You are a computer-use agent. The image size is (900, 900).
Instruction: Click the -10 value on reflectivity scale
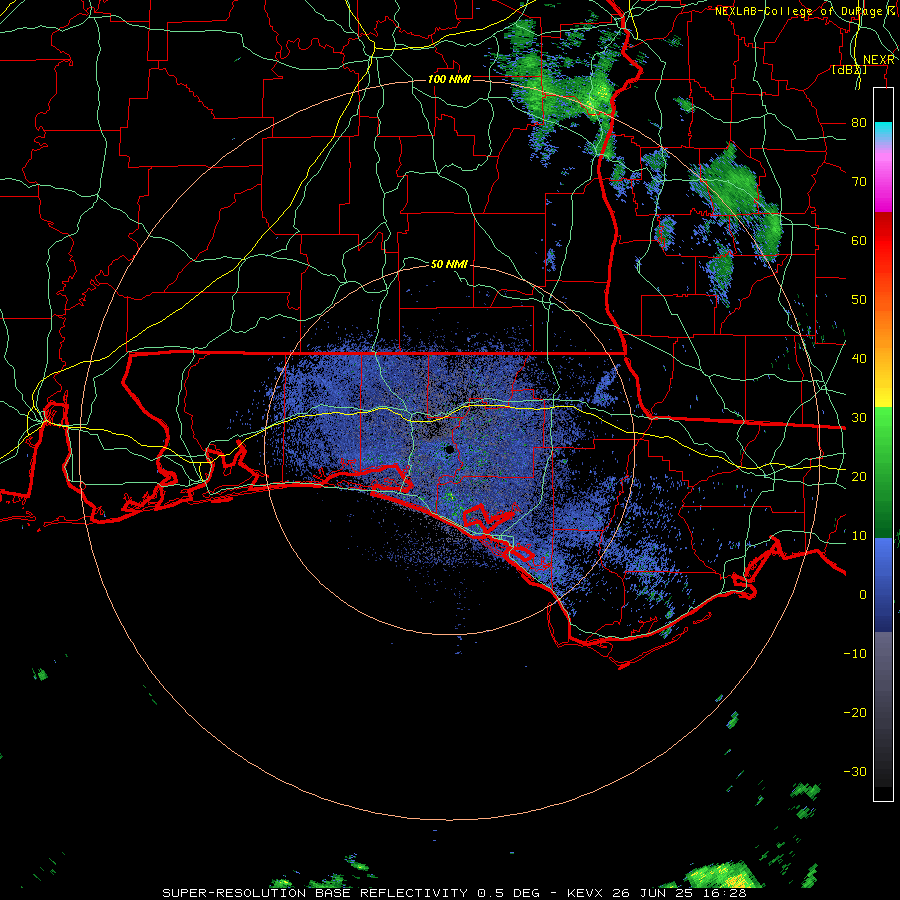coord(855,654)
